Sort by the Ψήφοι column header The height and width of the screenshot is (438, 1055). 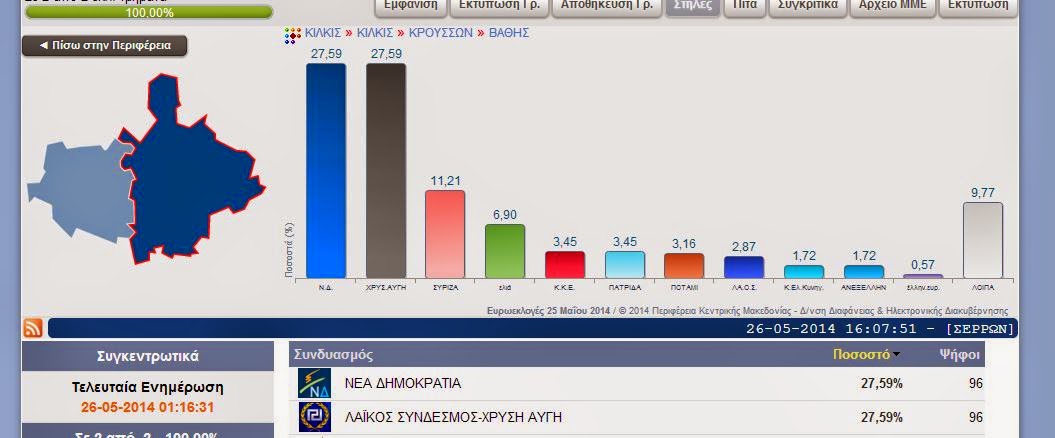point(959,354)
